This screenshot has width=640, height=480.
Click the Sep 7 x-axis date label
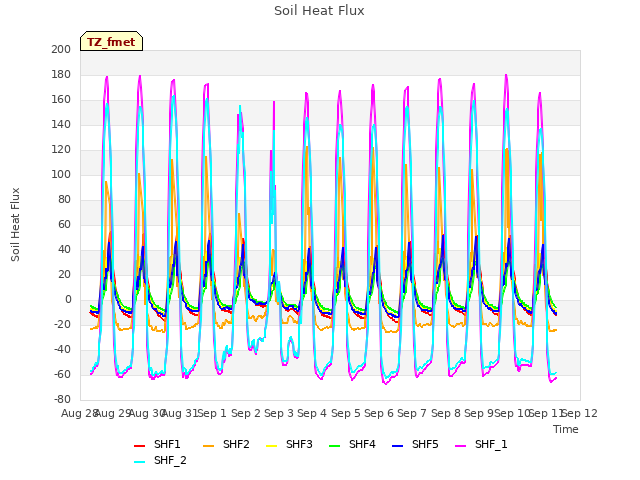point(412,413)
